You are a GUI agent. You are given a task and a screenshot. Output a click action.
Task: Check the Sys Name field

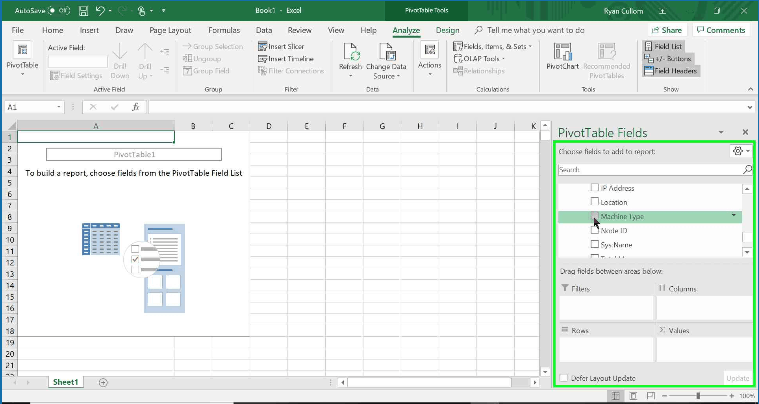[594, 244]
